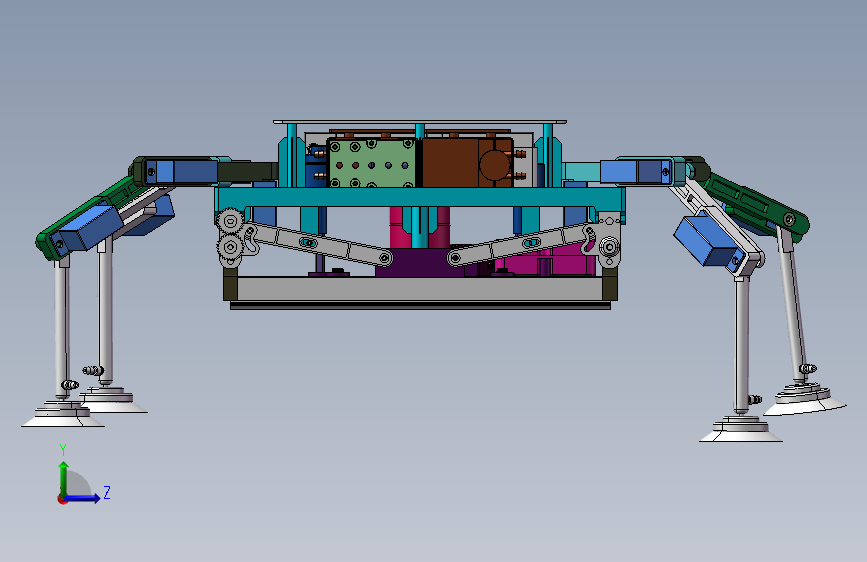This screenshot has width=867, height=562.
Task: Select the far-left suction cup foot
Action: (62, 416)
